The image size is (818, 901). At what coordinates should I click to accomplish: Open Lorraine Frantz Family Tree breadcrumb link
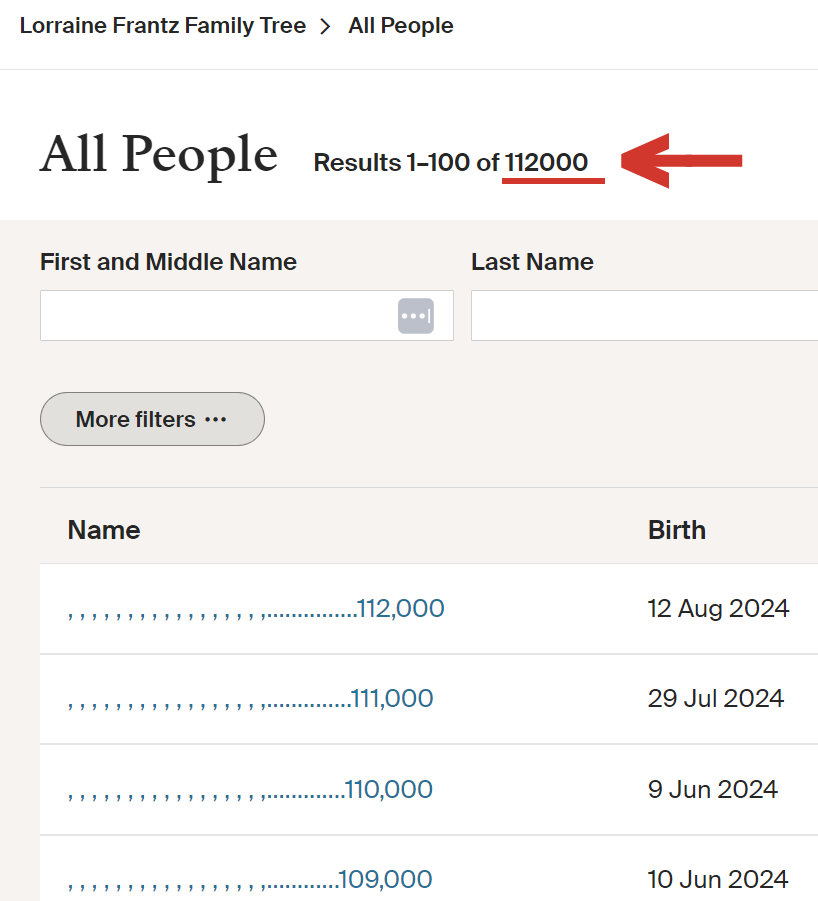(x=162, y=26)
